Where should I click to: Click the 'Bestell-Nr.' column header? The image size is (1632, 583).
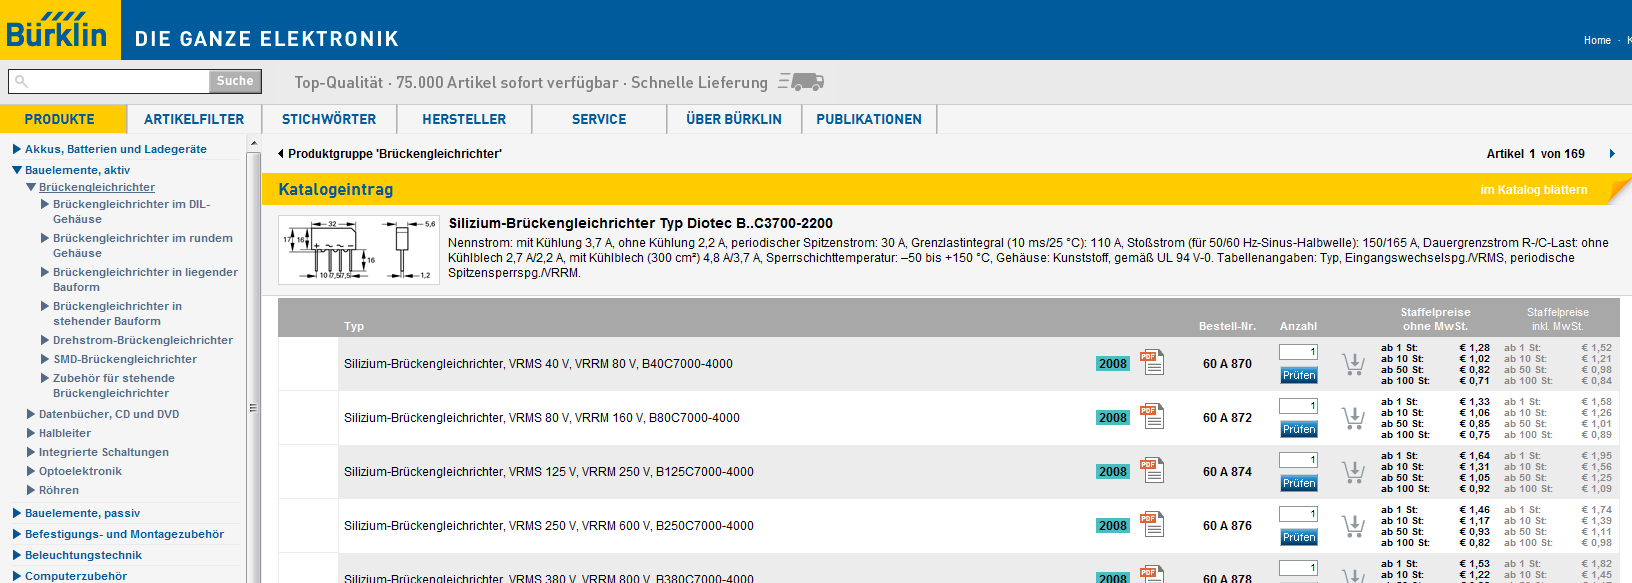[x=1227, y=326]
